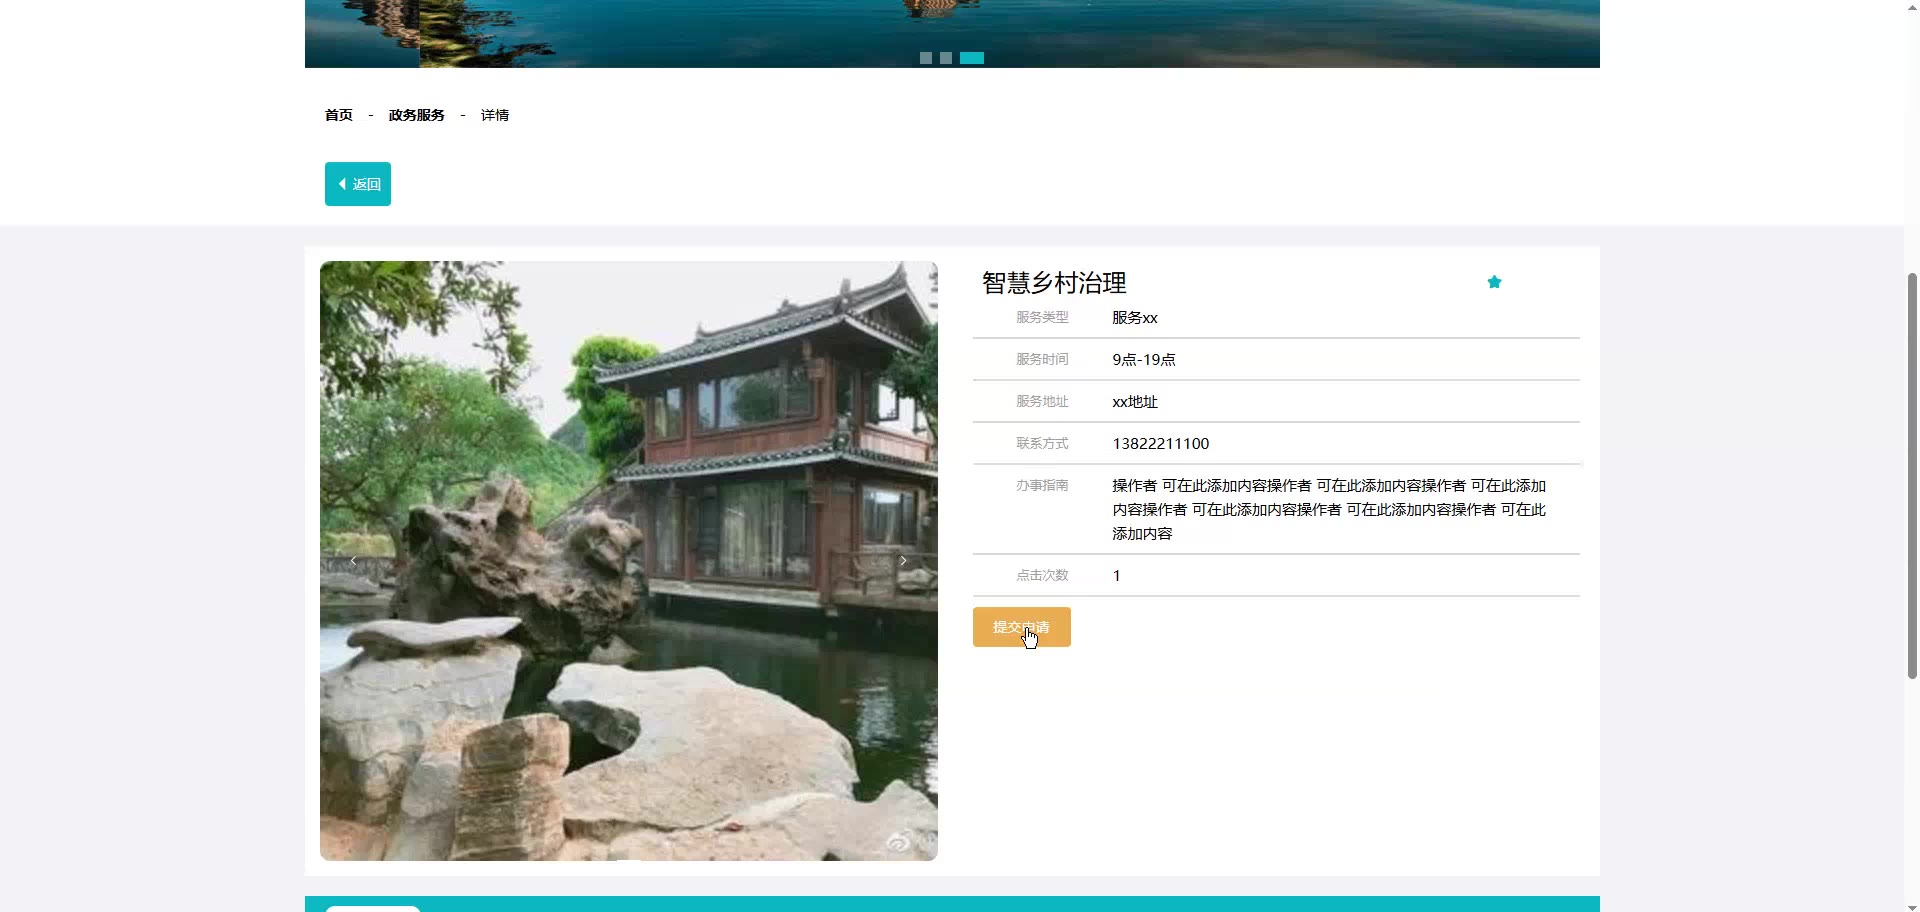Select the title 智慧乡村治理
1920x912 pixels.
tap(1054, 283)
